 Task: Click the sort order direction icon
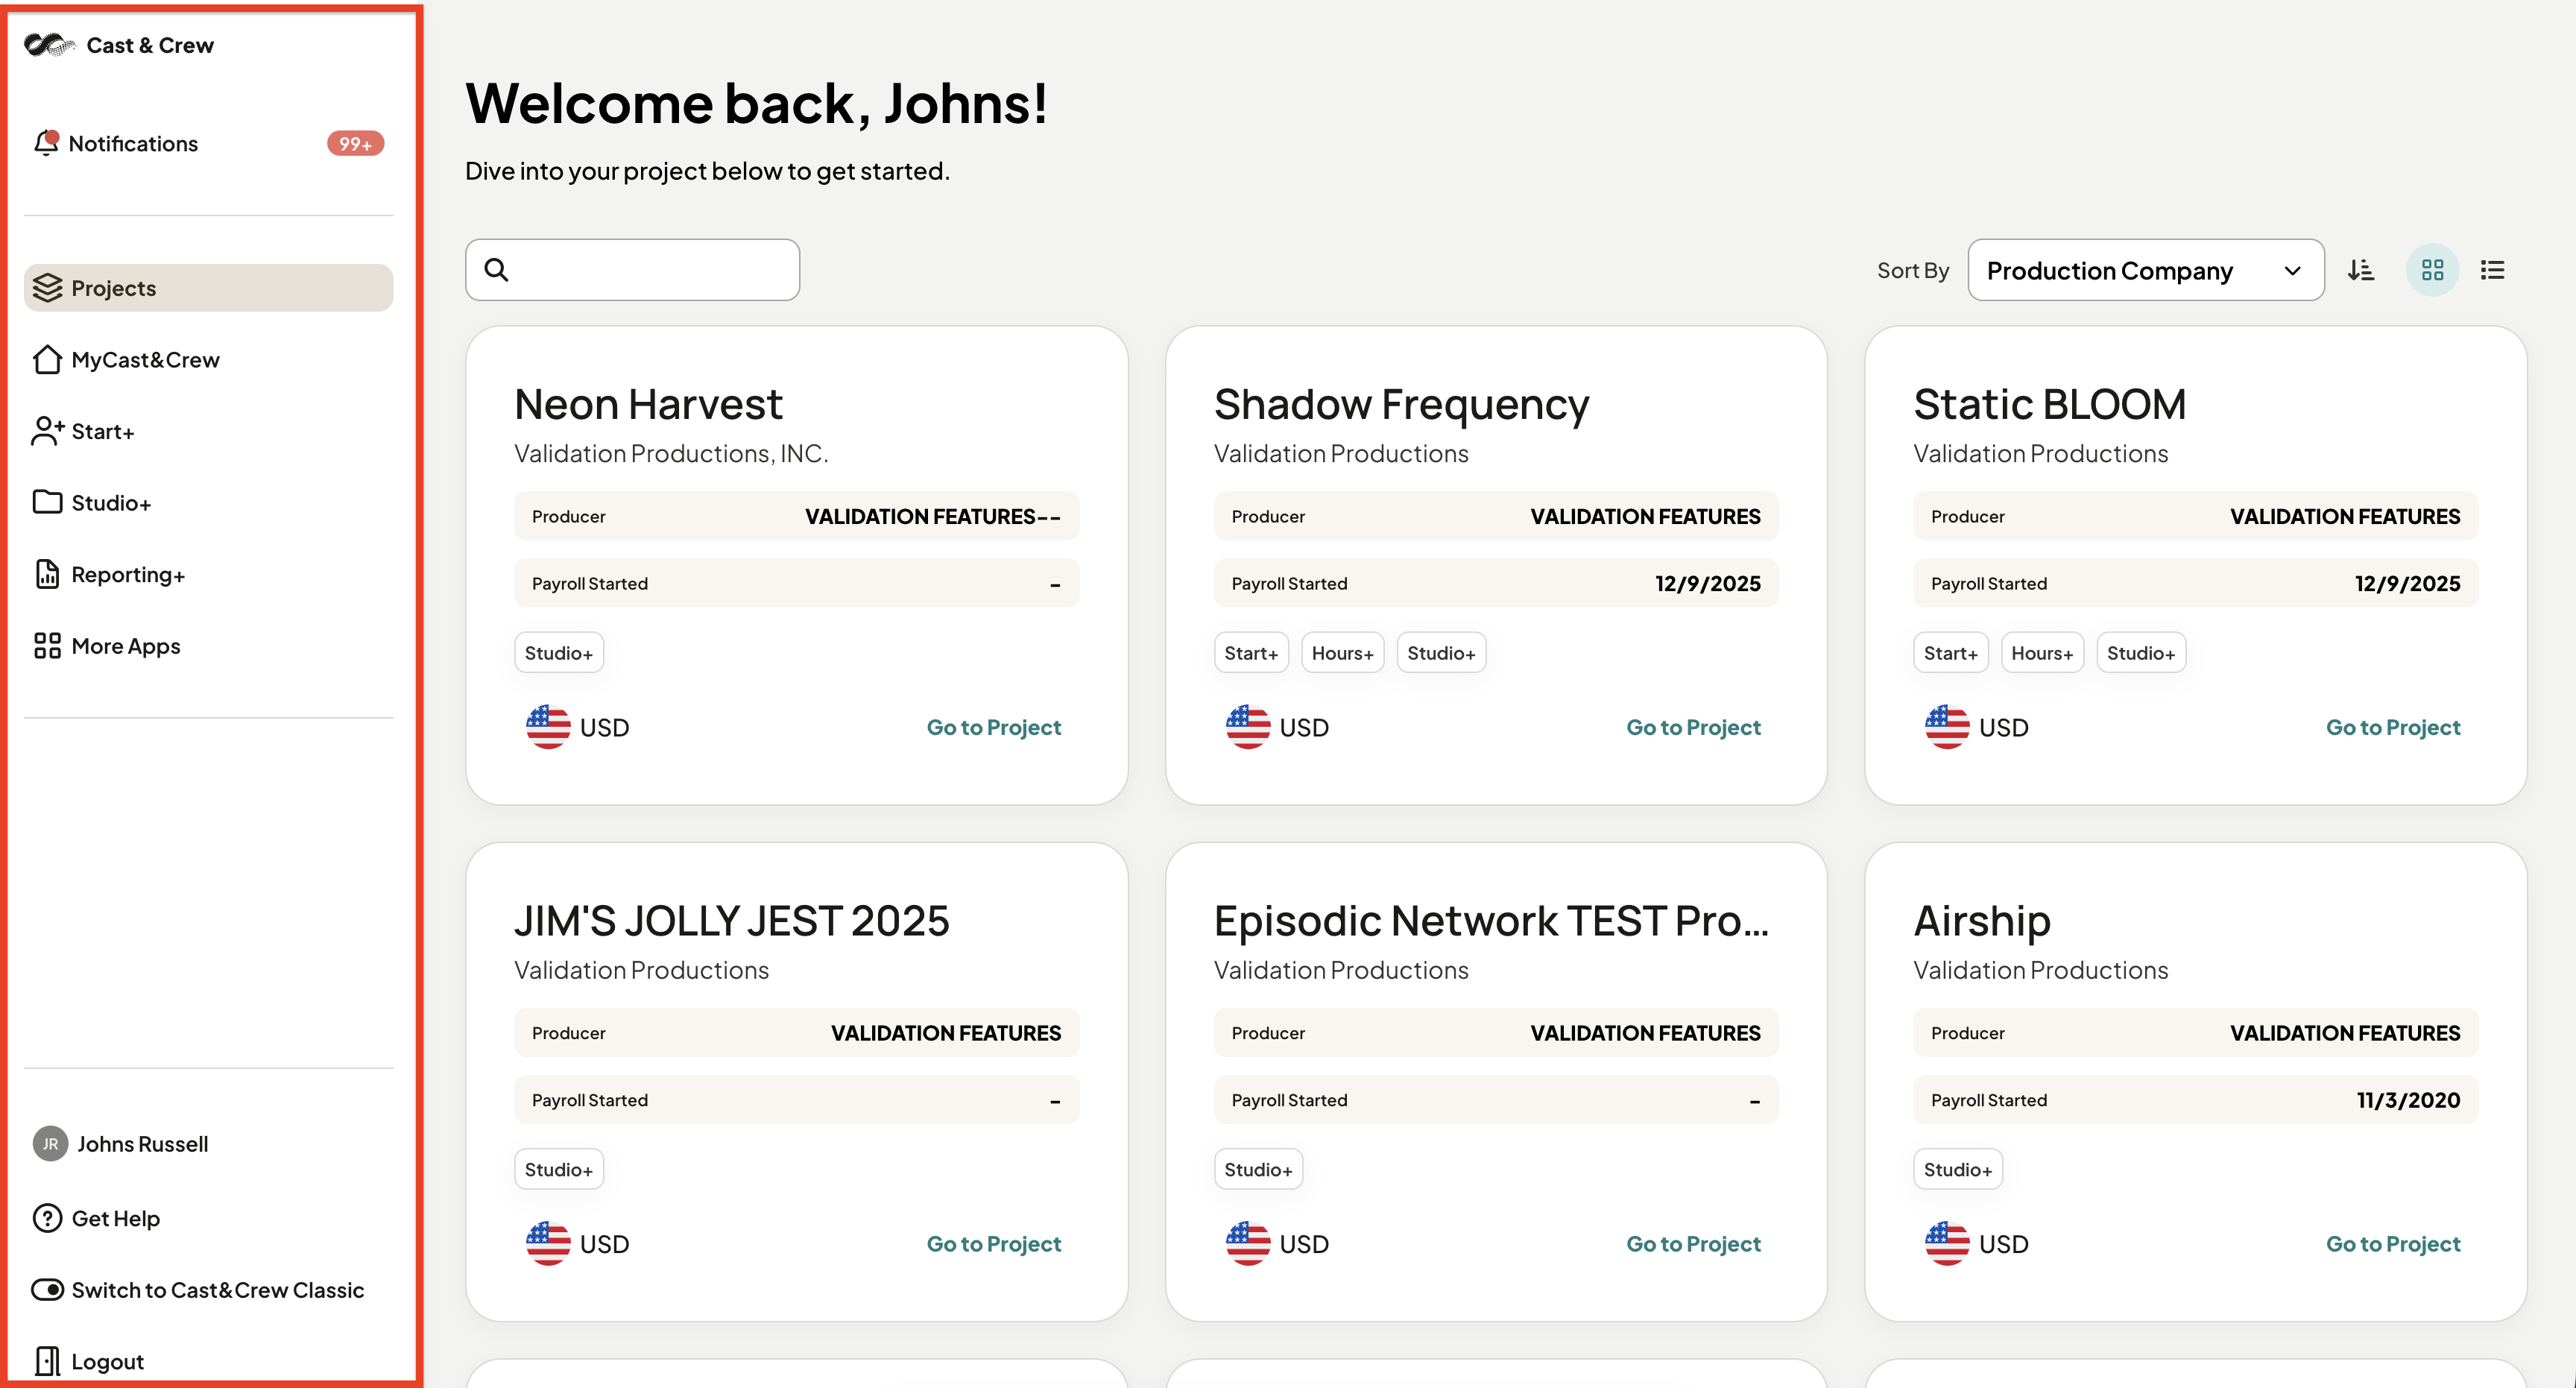(2361, 270)
